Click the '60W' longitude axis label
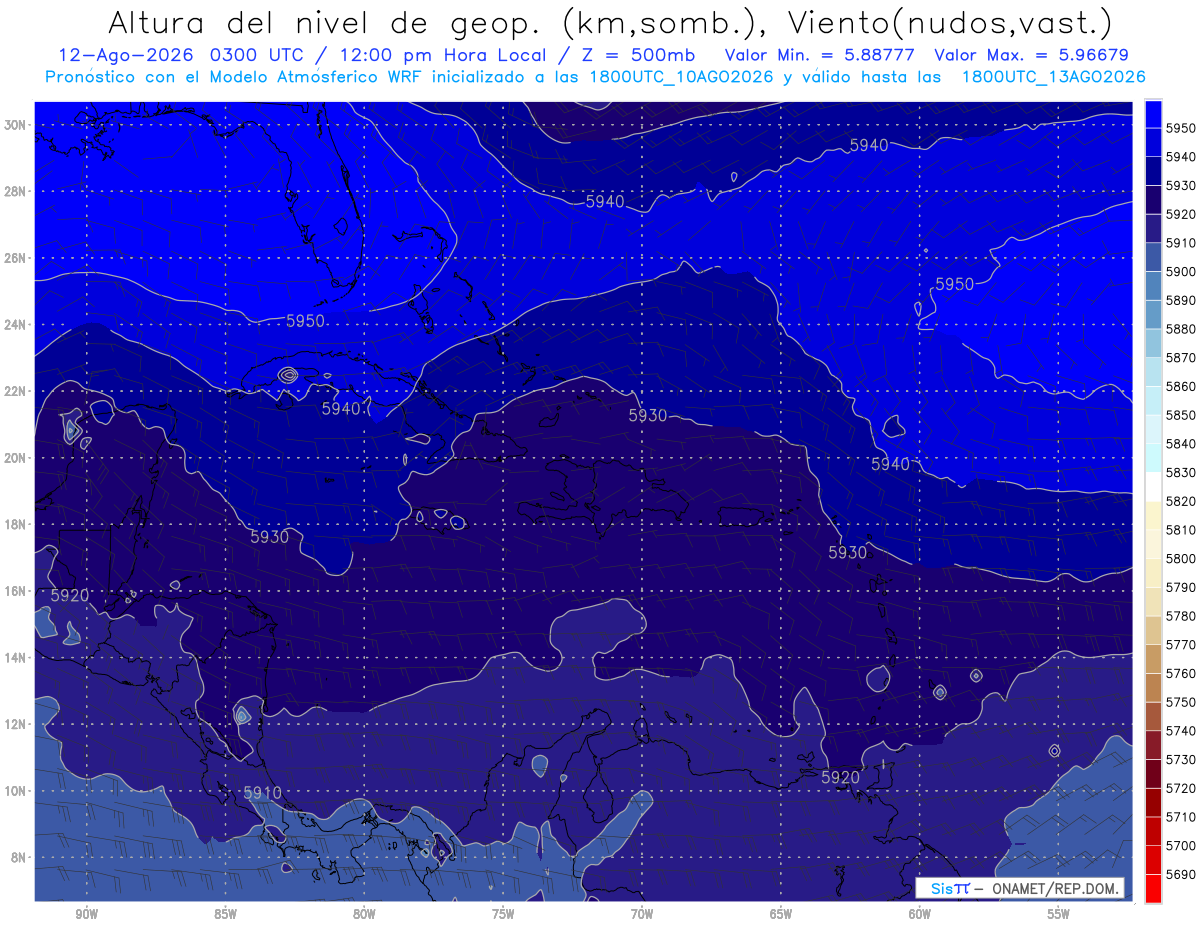 tap(920, 914)
